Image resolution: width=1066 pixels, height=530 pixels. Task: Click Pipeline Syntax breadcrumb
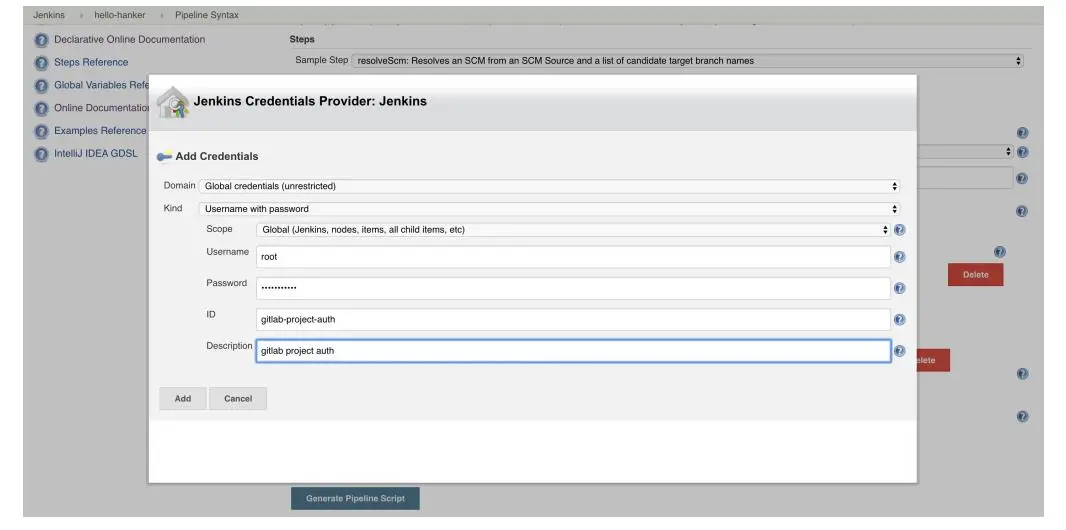(x=207, y=15)
